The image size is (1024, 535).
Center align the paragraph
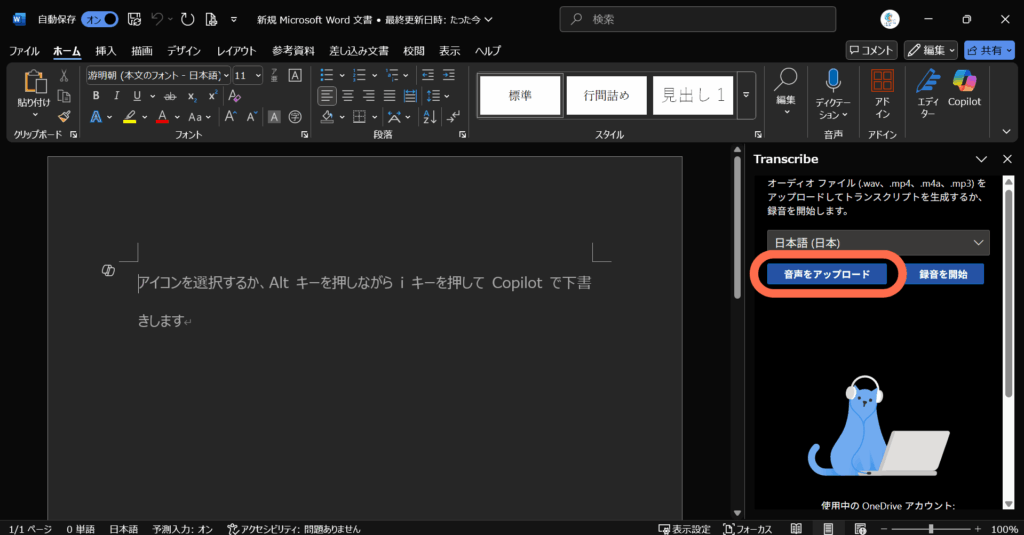pos(348,96)
